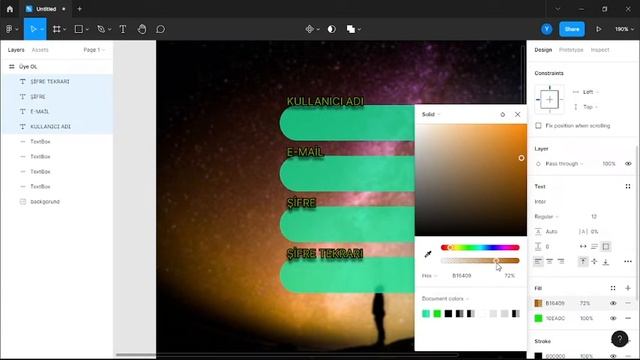This screenshot has width=640, height=360.
Task: Open a new tab with plus
Action: click(80, 9)
